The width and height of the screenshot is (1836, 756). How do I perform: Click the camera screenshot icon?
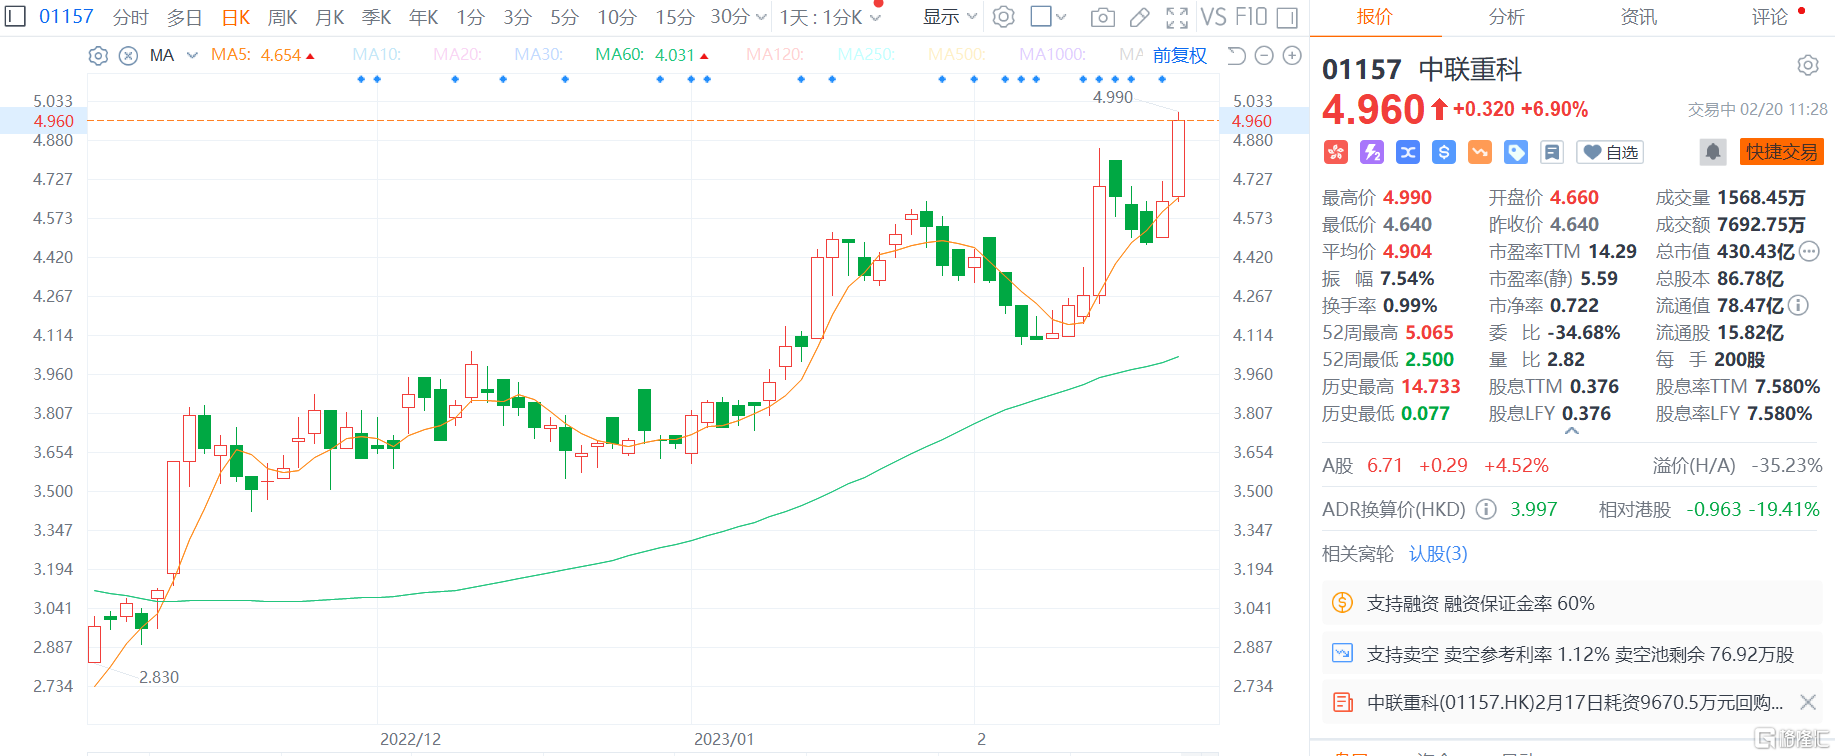(1102, 17)
